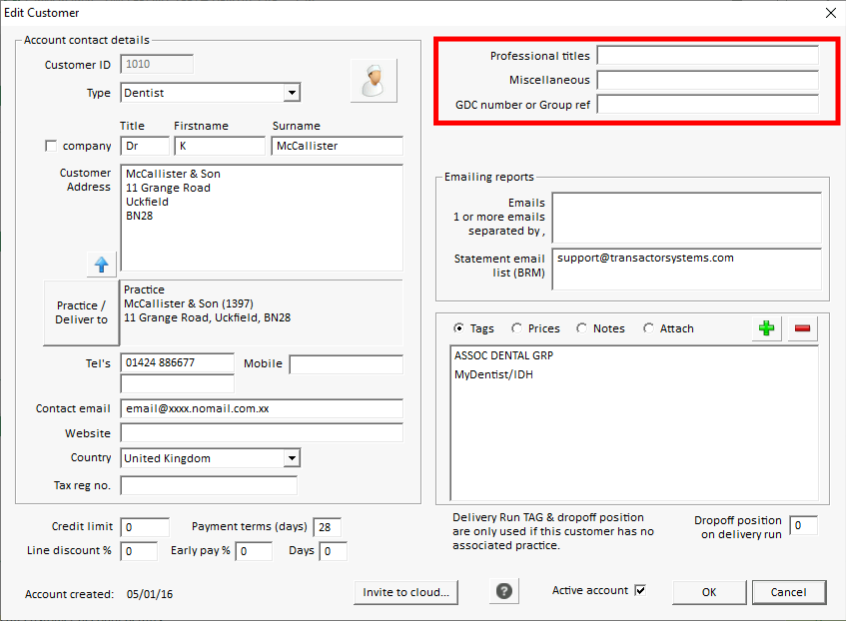The image size is (846, 621).
Task: Select the Tags radio button
Action: [459, 328]
